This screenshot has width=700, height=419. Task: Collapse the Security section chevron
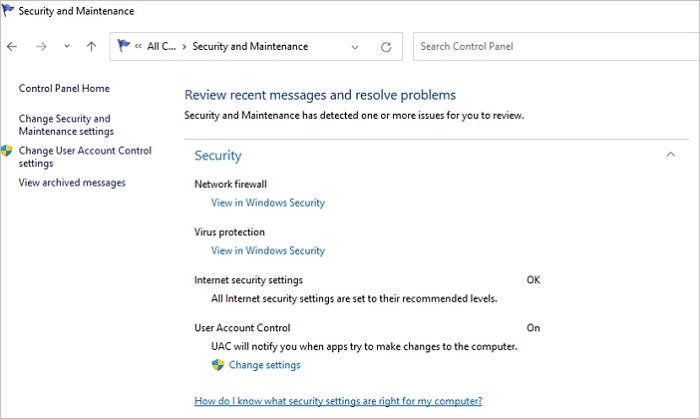[x=671, y=154]
